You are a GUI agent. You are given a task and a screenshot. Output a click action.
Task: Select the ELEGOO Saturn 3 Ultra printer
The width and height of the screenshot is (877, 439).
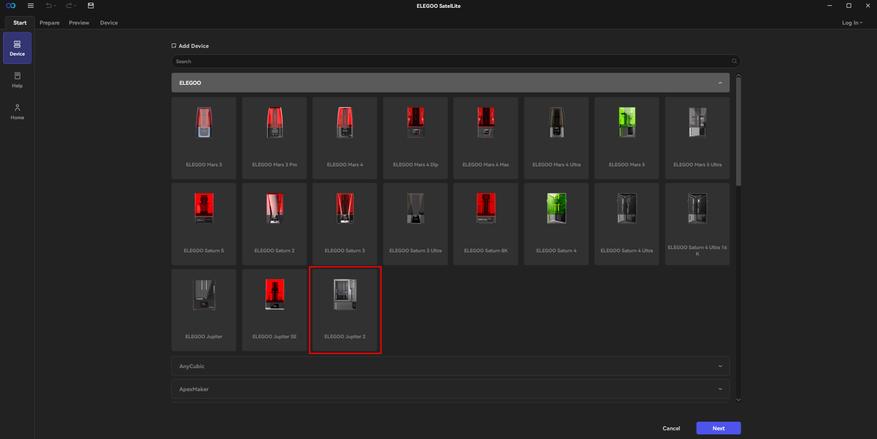pos(415,224)
